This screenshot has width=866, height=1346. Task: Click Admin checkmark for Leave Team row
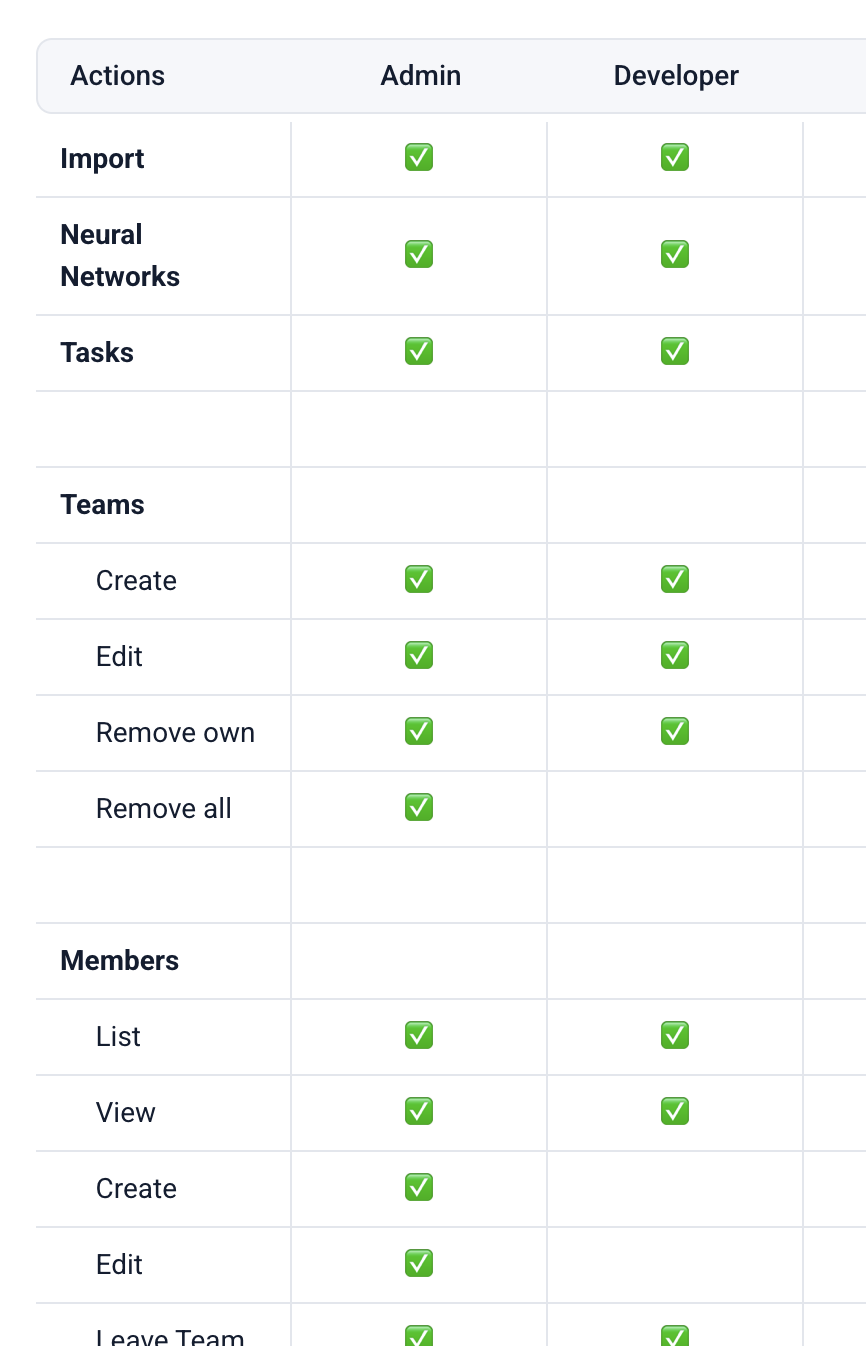(419, 1336)
